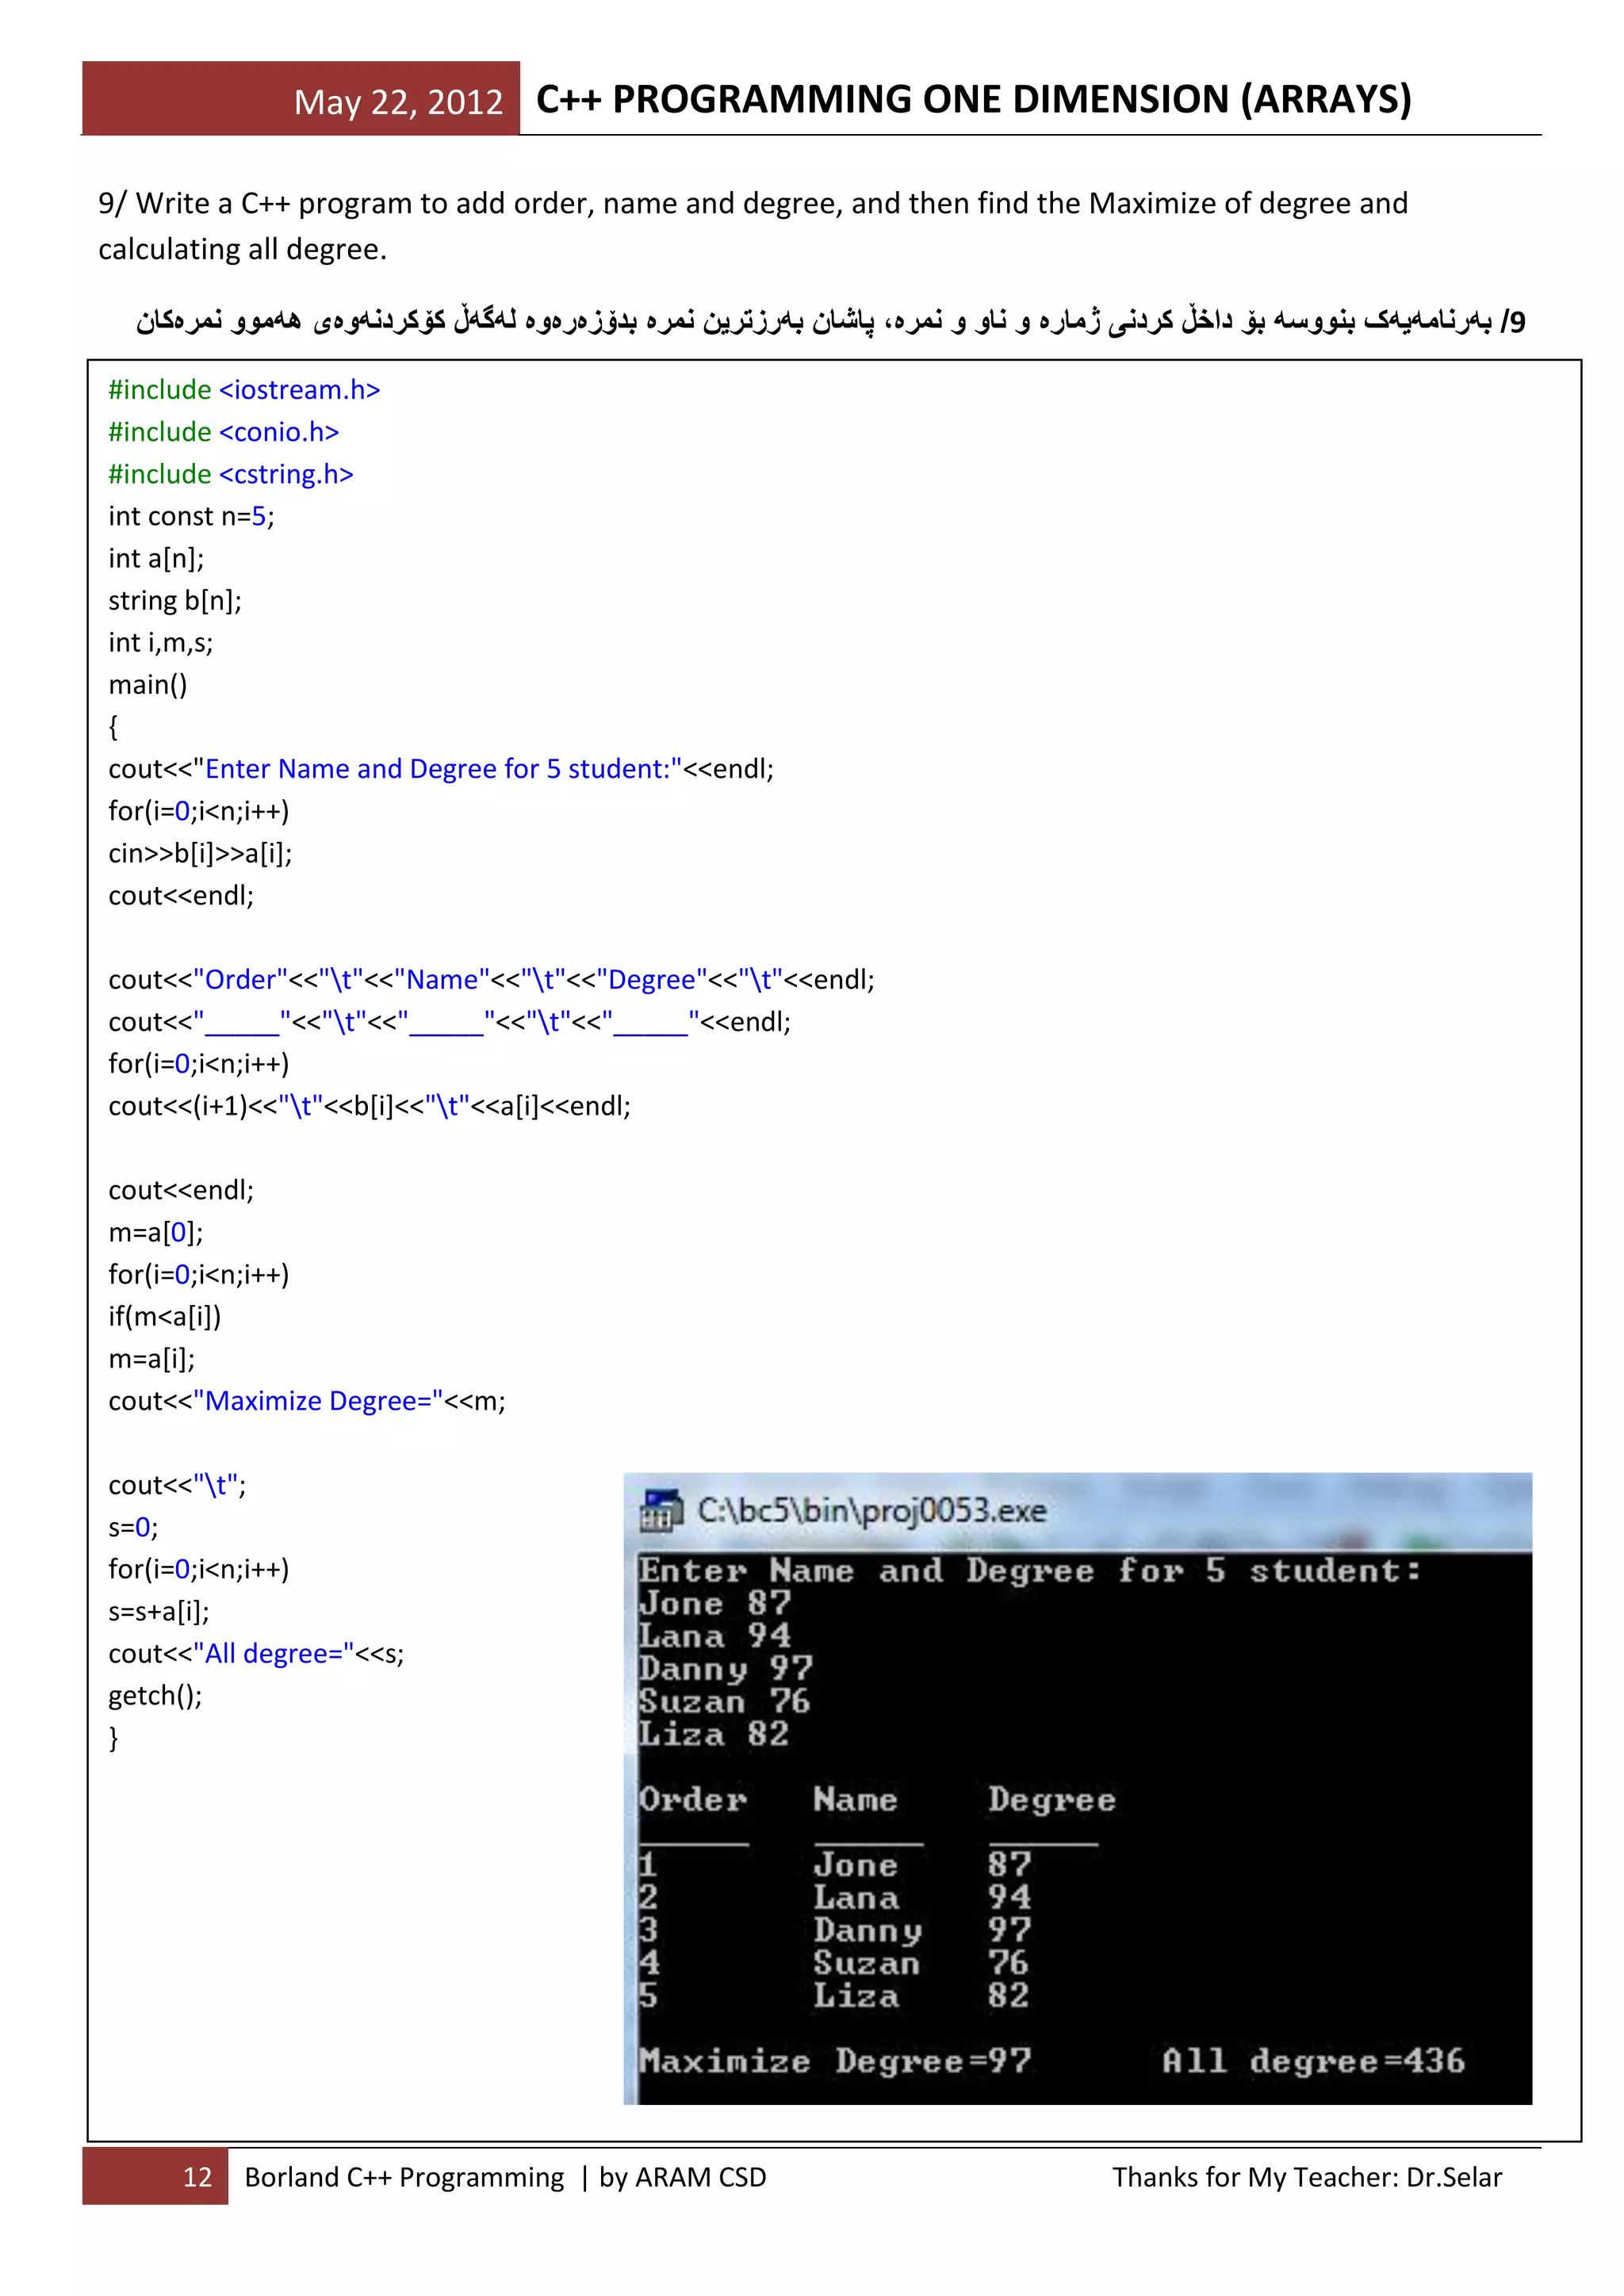Click the title 'C++ PROGRAMMING ONE DIMENSION (ARRAYS)'
This screenshot has width=1624, height=2296.
pyautogui.click(x=974, y=99)
